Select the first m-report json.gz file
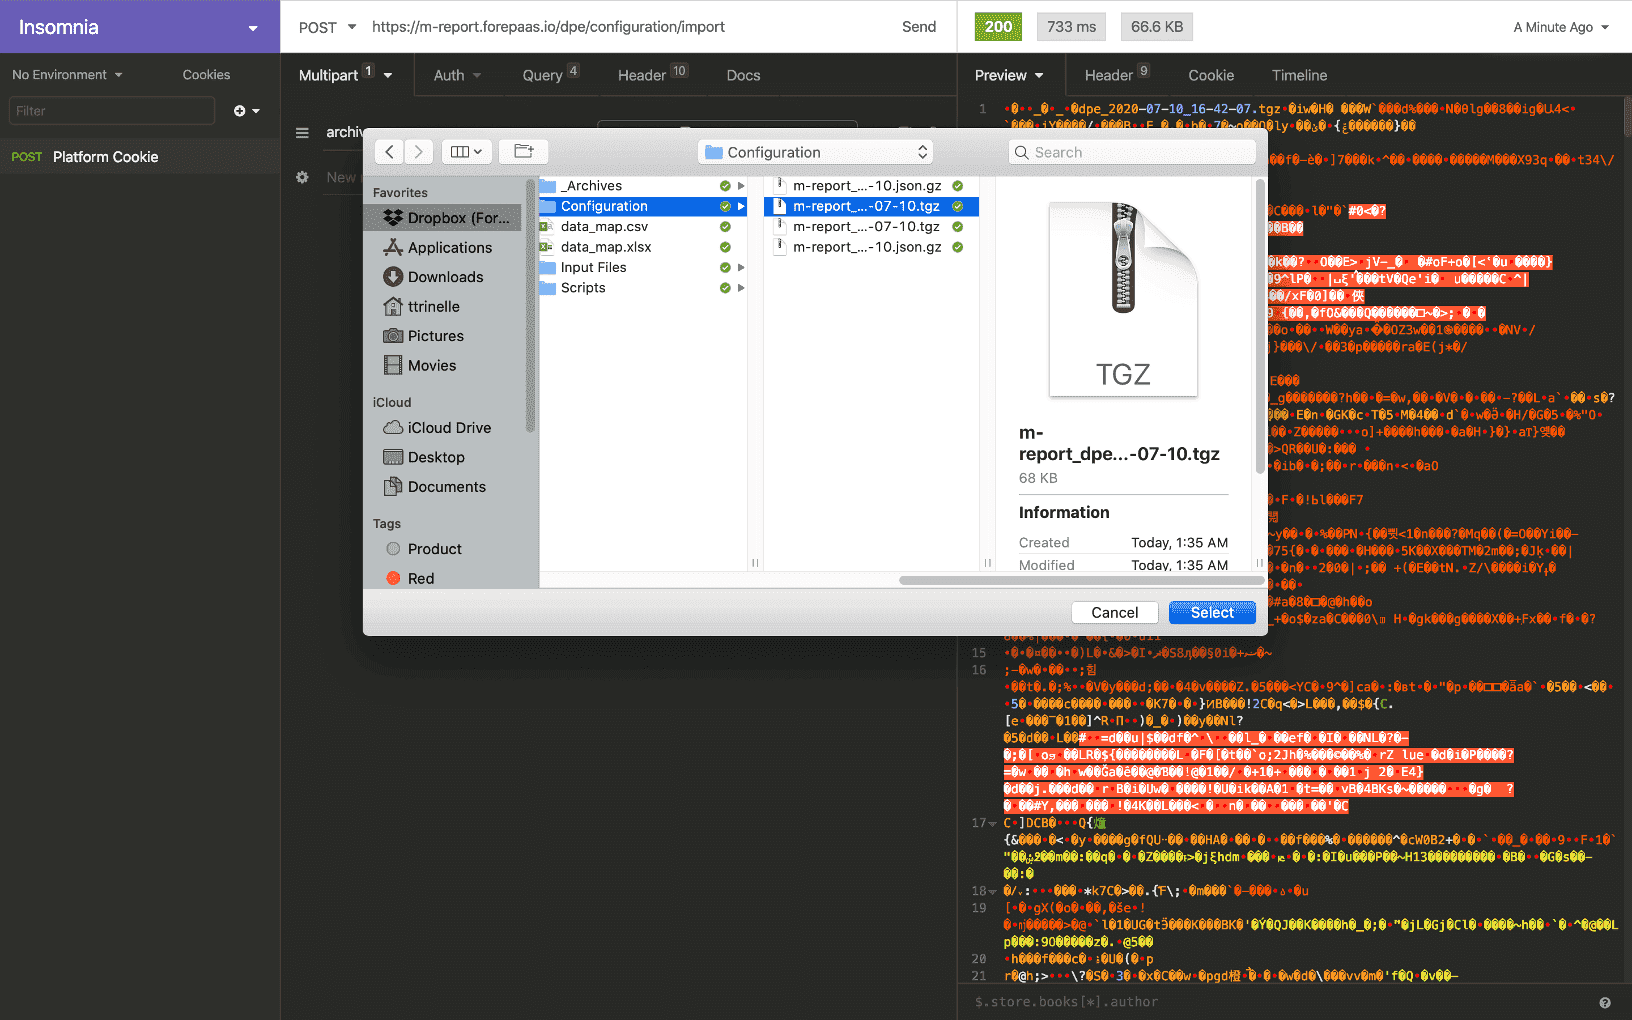The image size is (1632, 1020). [x=871, y=186]
